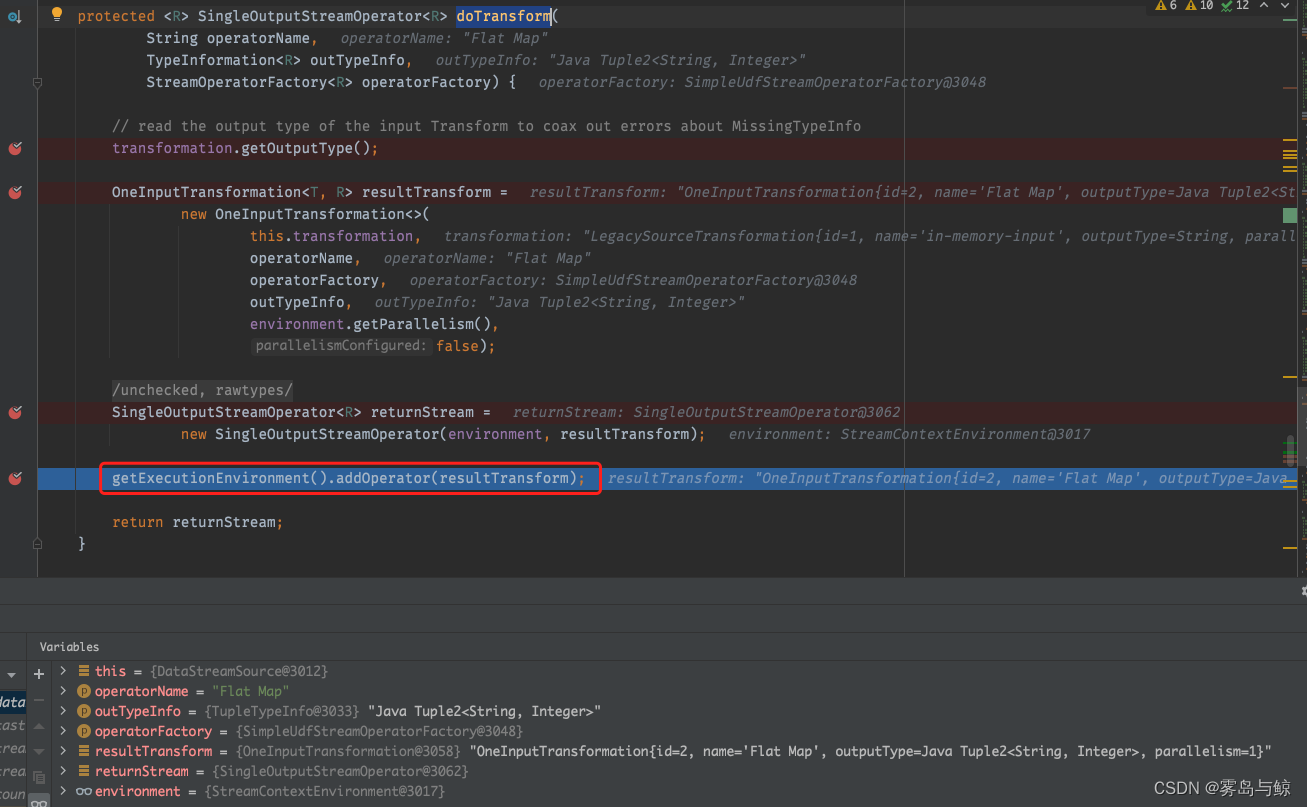1307x807 pixels.
Task: Select the resultTransform OneInputTransformation@3058 row
Action: click(x=680, y=751)
